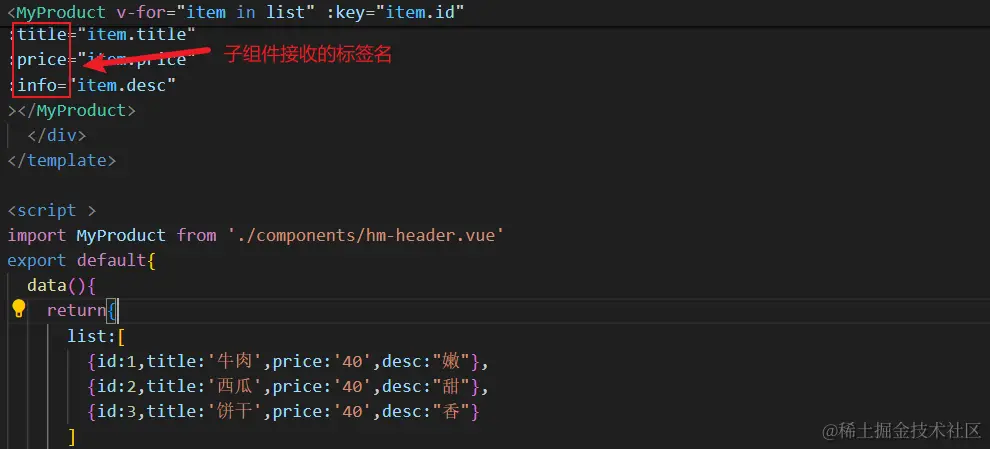This screenshot has width=990, height=449.
Task: Click the './components/hm-header.vue' import path
Action: (366, 235)
